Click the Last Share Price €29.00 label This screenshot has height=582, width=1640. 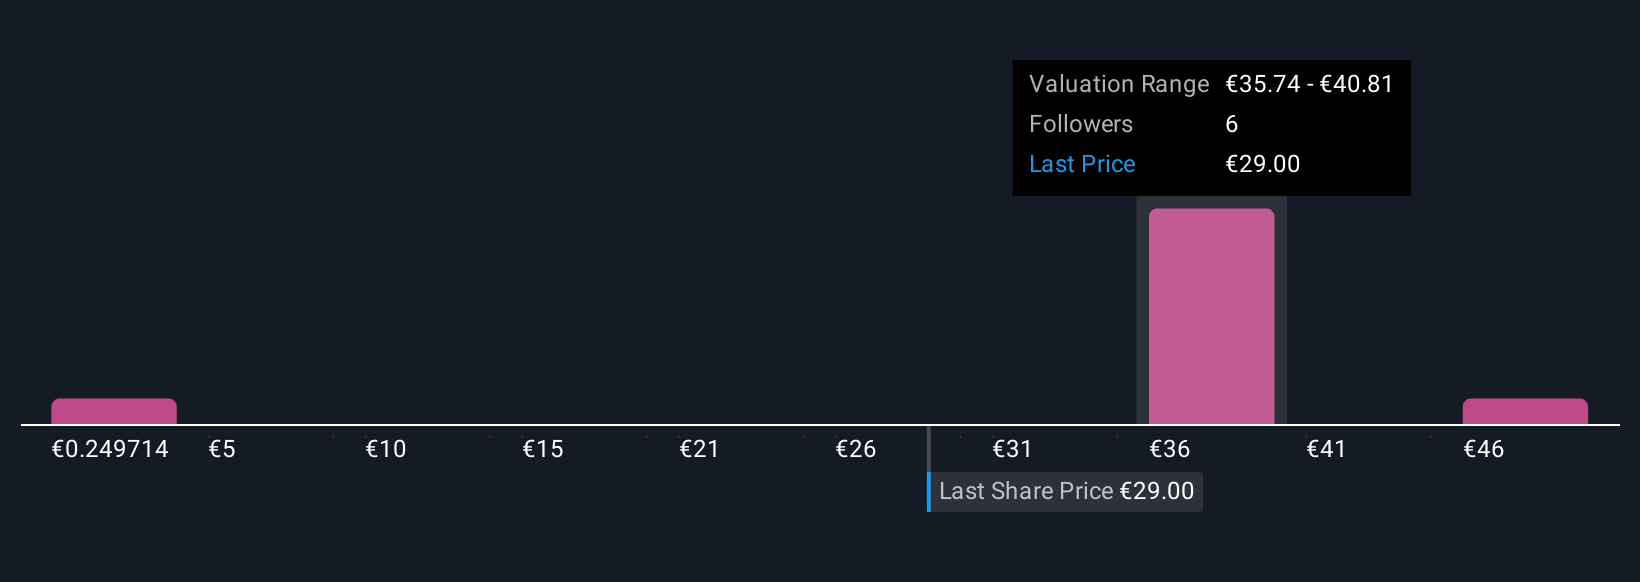(1066, 491)
